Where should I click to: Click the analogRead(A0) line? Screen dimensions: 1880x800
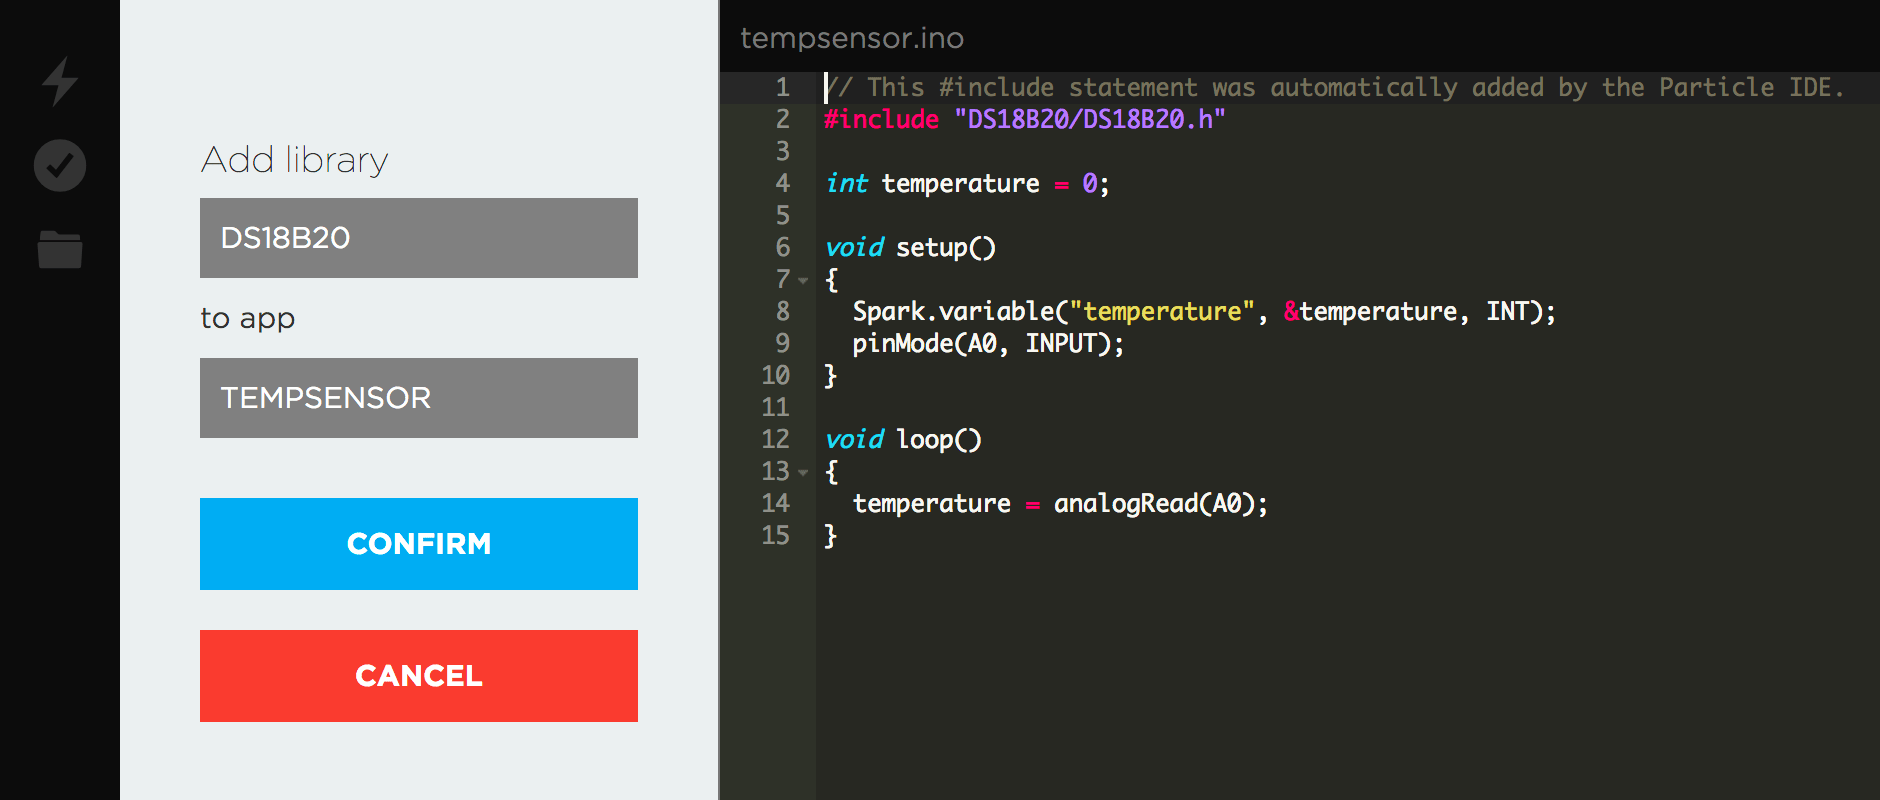point(1060,503)
